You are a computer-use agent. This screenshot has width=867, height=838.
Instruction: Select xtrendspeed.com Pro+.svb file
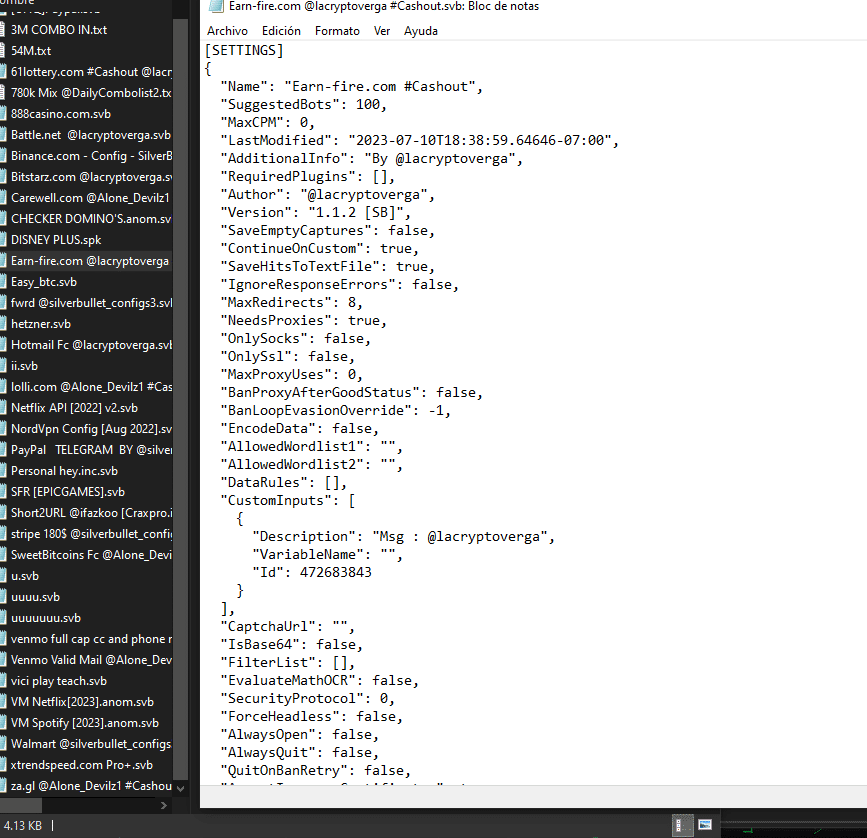86,765
